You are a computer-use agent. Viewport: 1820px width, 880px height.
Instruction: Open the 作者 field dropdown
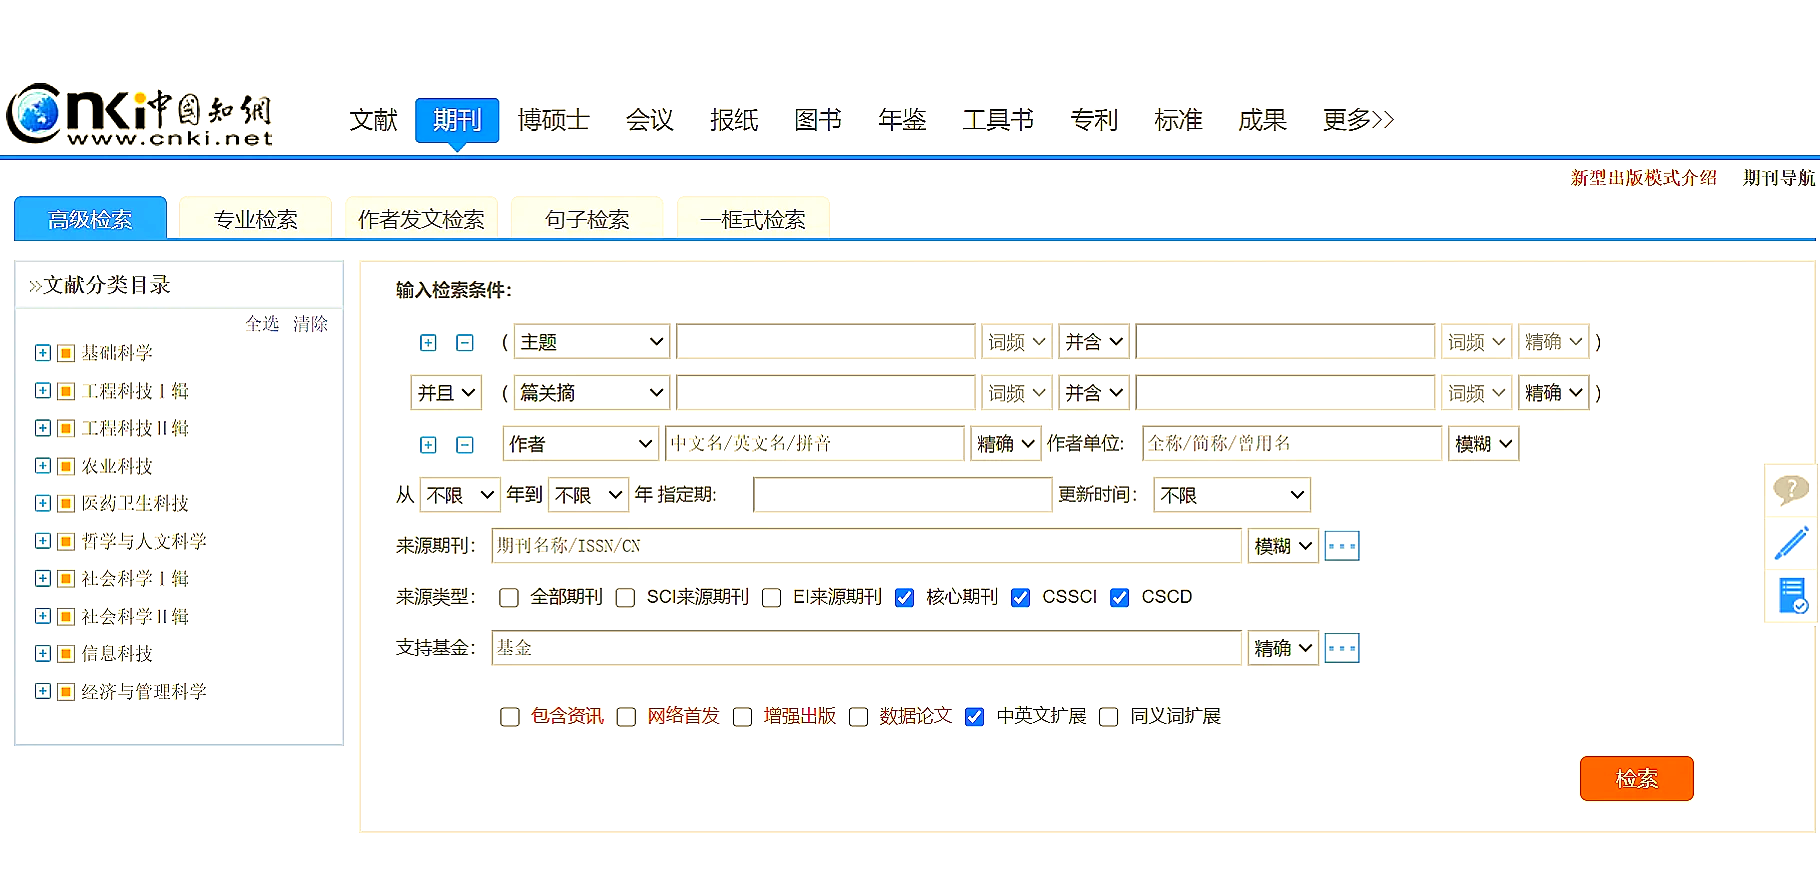(581, 444)
